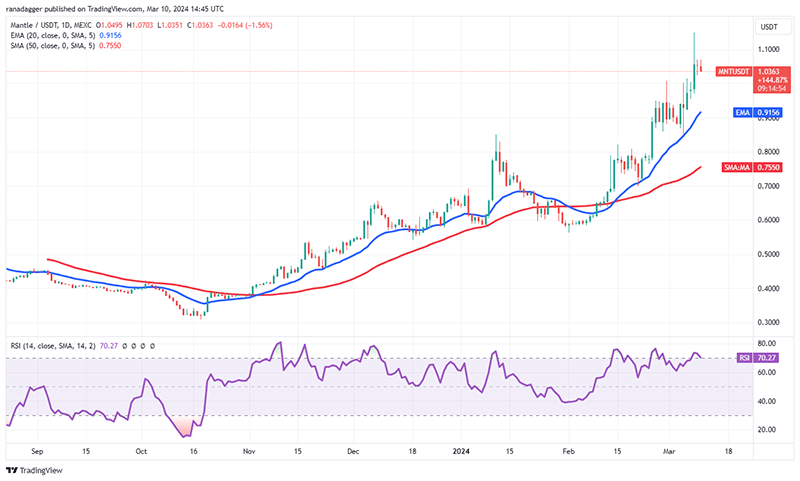Click the 80.00 RSI axis label
800x481 pixels.
click(x=767, y=343)
